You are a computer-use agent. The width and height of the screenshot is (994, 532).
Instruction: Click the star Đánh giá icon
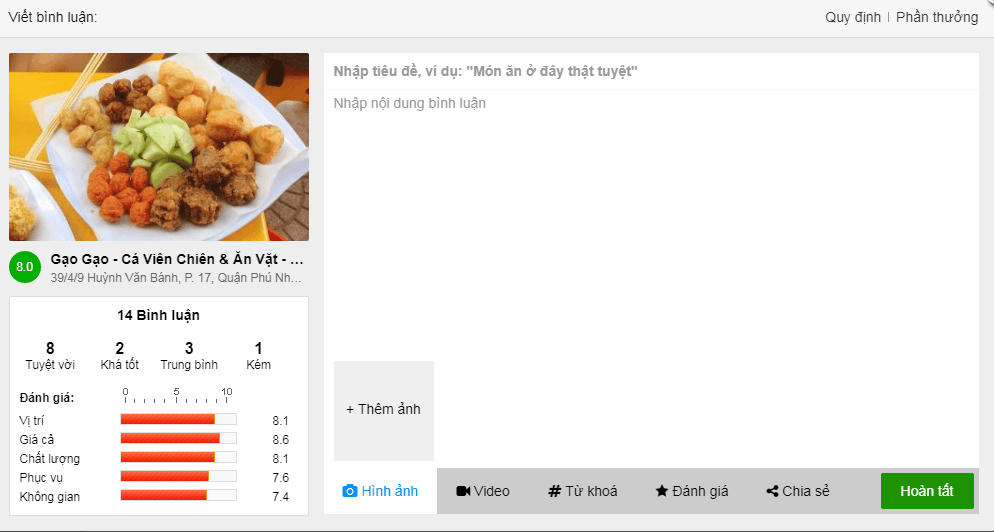[662, 491]
